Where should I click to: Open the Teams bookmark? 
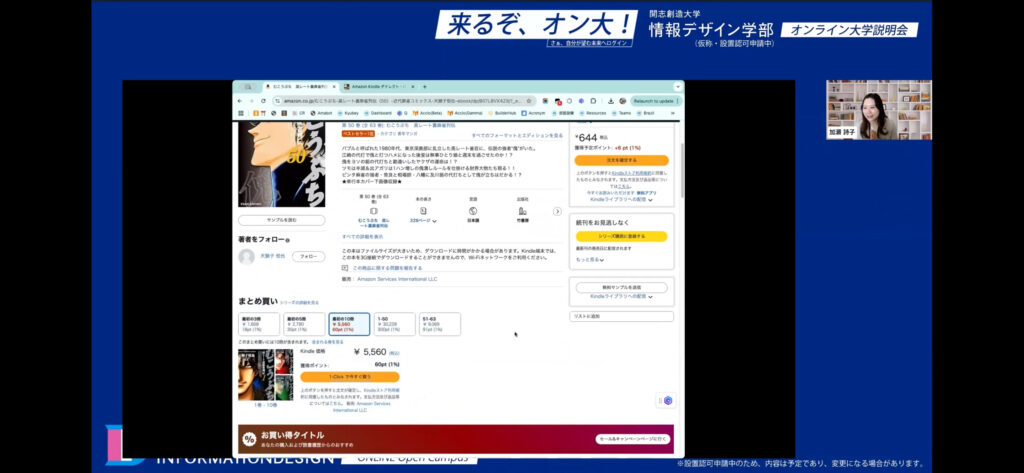point(621,113)
